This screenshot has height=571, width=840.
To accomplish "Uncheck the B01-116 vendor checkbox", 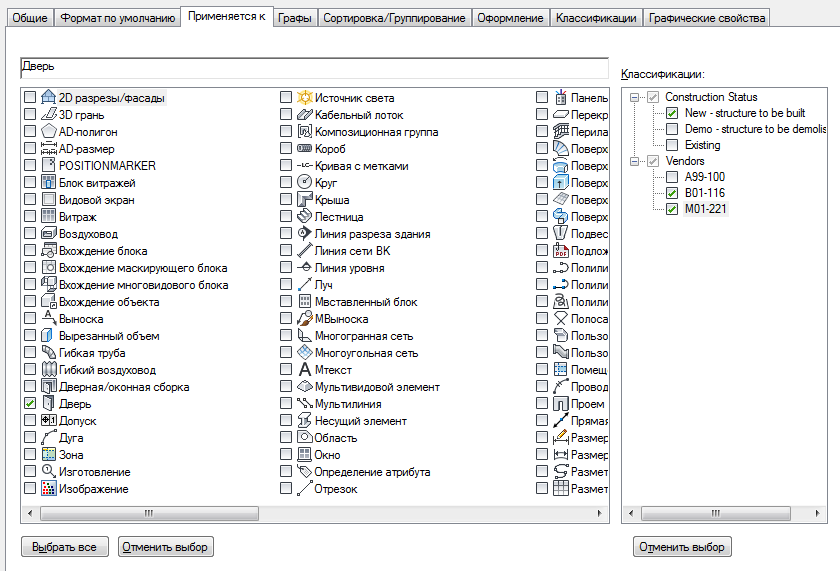I will (x=672, y=193).
